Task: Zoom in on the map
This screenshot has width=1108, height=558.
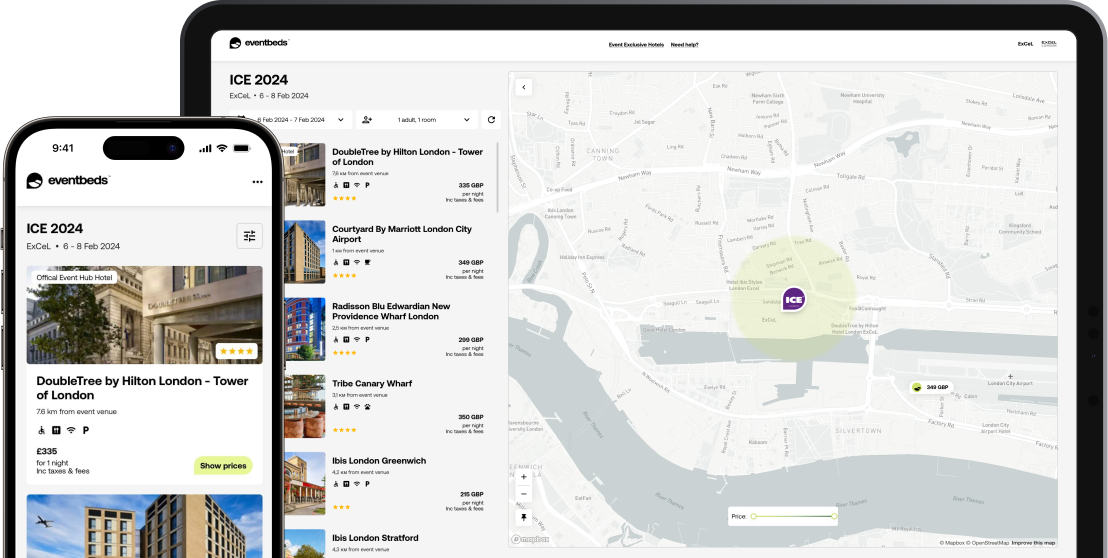Action: tap(523, 477)
